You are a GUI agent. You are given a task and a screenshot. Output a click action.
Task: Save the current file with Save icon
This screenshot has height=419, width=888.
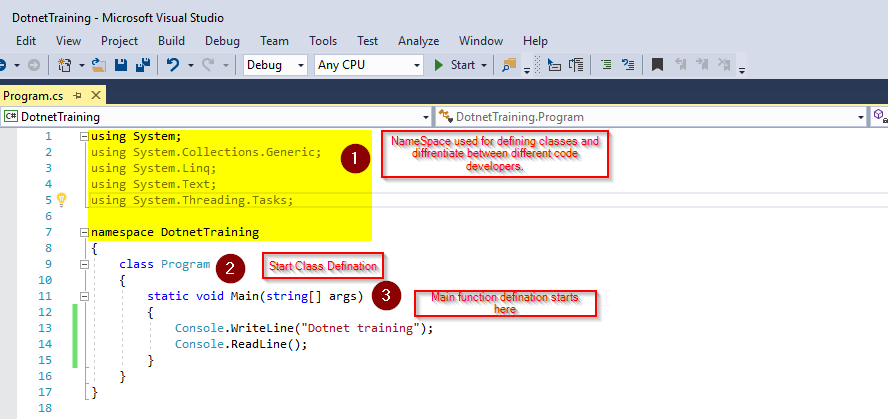tap(121, 65)
